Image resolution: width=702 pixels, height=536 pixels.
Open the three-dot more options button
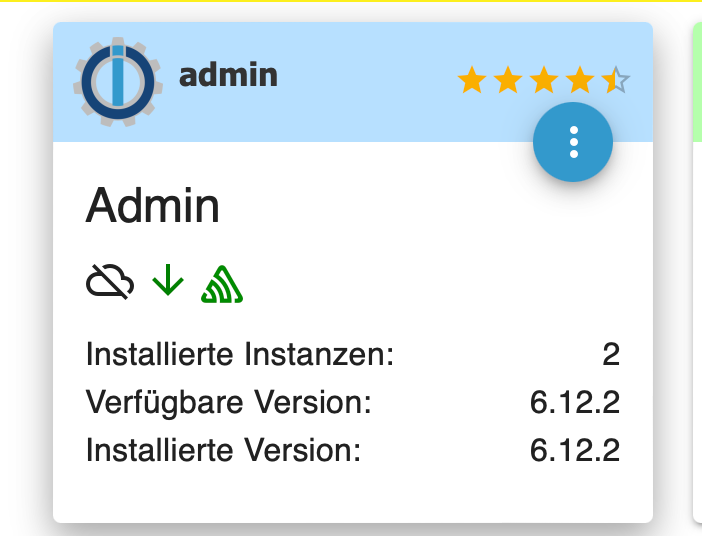pos(573,142)
